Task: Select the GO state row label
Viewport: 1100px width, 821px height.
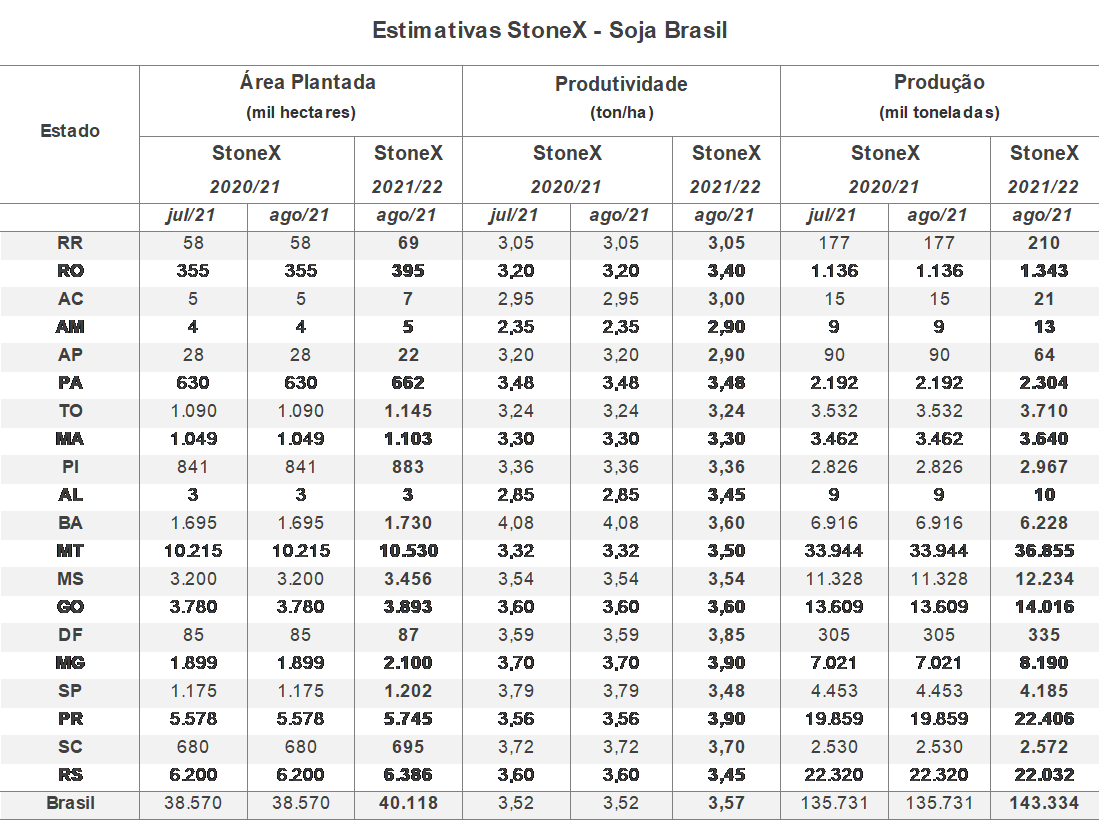Action: (69, 607)
